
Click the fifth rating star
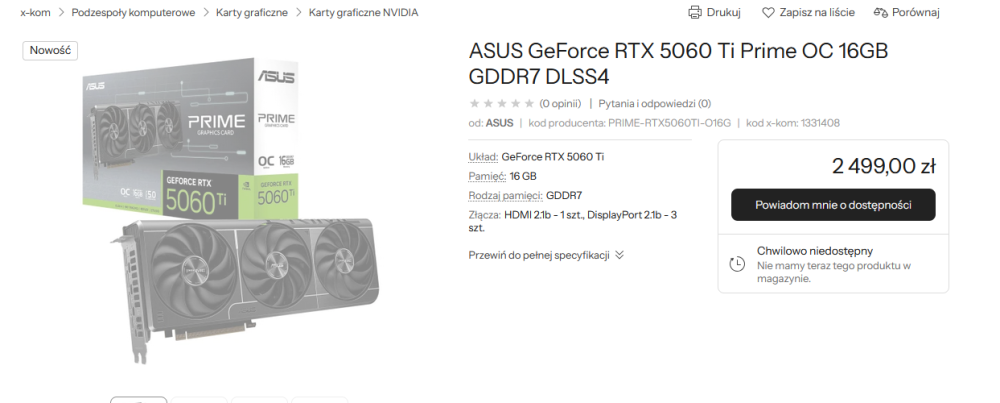click(x=529, y=103)
